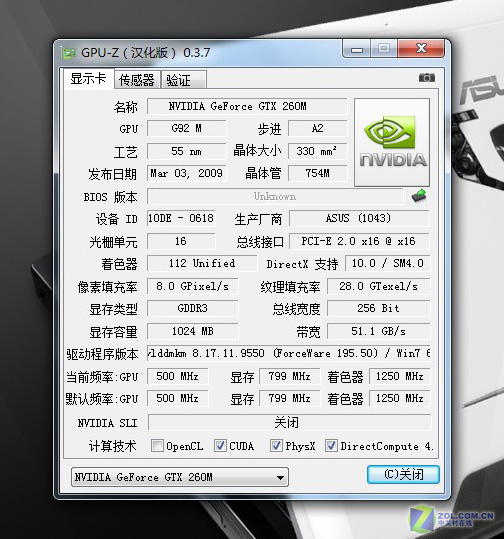504x539 pixels.
Task: Close the GPU-Z window with X
Action: (421, 48)
